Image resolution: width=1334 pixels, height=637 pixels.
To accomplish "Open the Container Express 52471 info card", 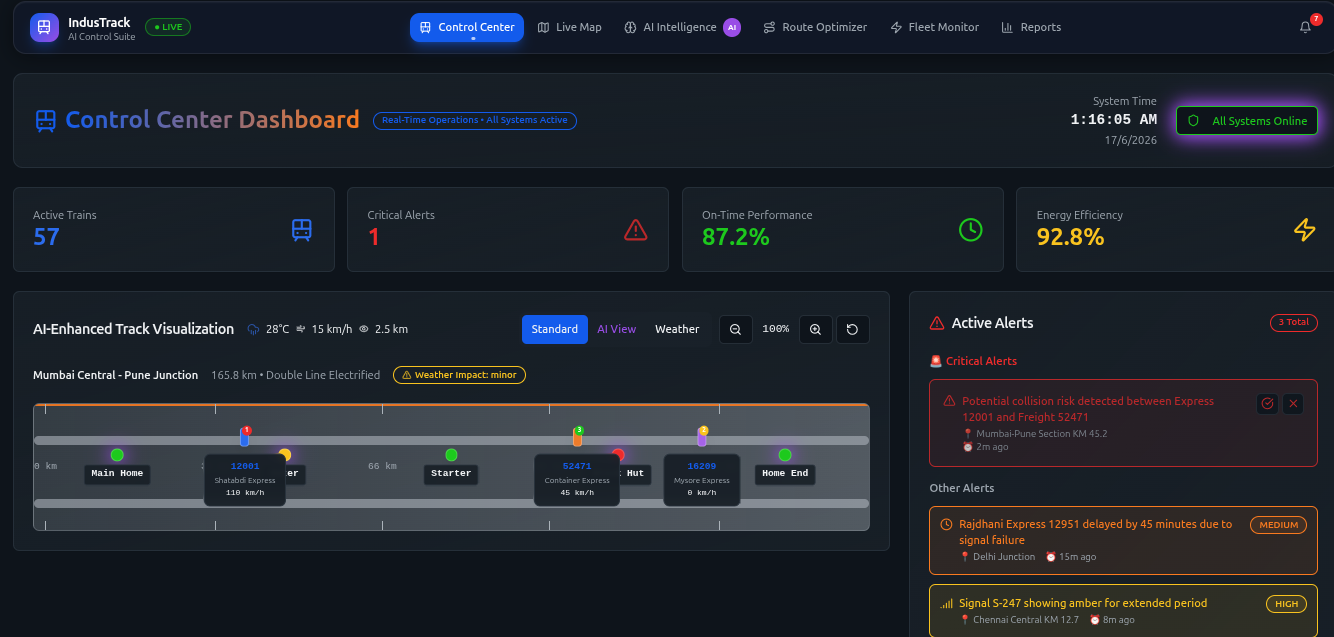I will tap(577, 480).
